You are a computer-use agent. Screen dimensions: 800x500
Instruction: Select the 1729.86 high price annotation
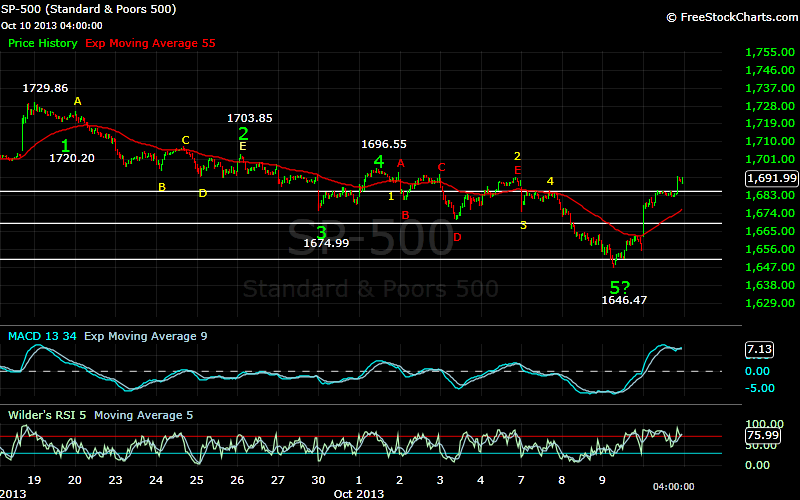click(x=45, y=88)
